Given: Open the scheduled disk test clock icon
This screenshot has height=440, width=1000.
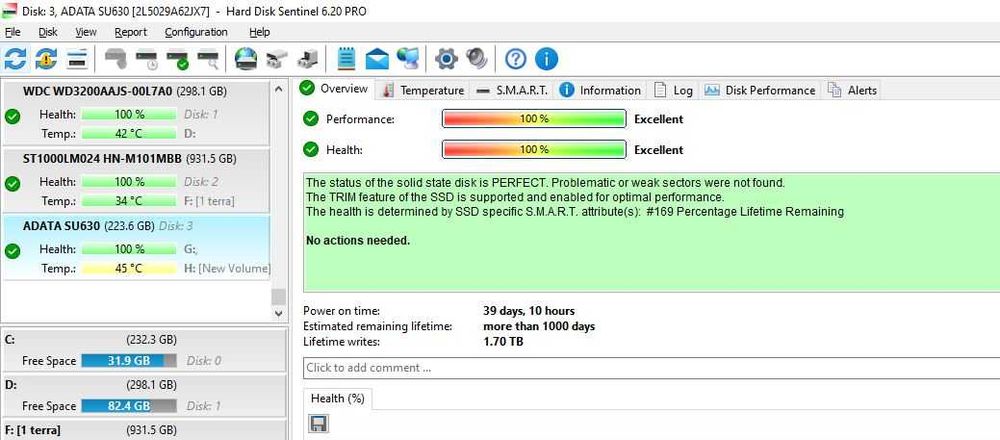Looking at the screenshot, I should pos(147,60).
